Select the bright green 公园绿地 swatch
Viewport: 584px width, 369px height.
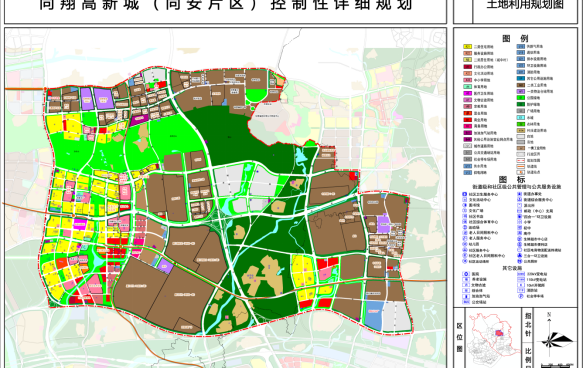coord(521,98)
